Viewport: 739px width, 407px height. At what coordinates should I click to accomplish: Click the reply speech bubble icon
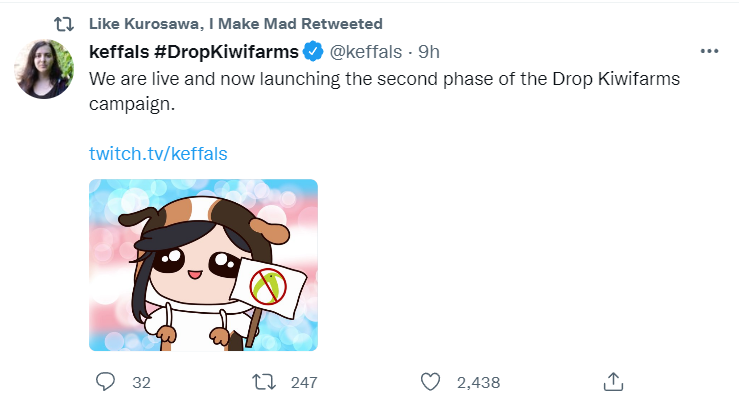tap(105, 381)
